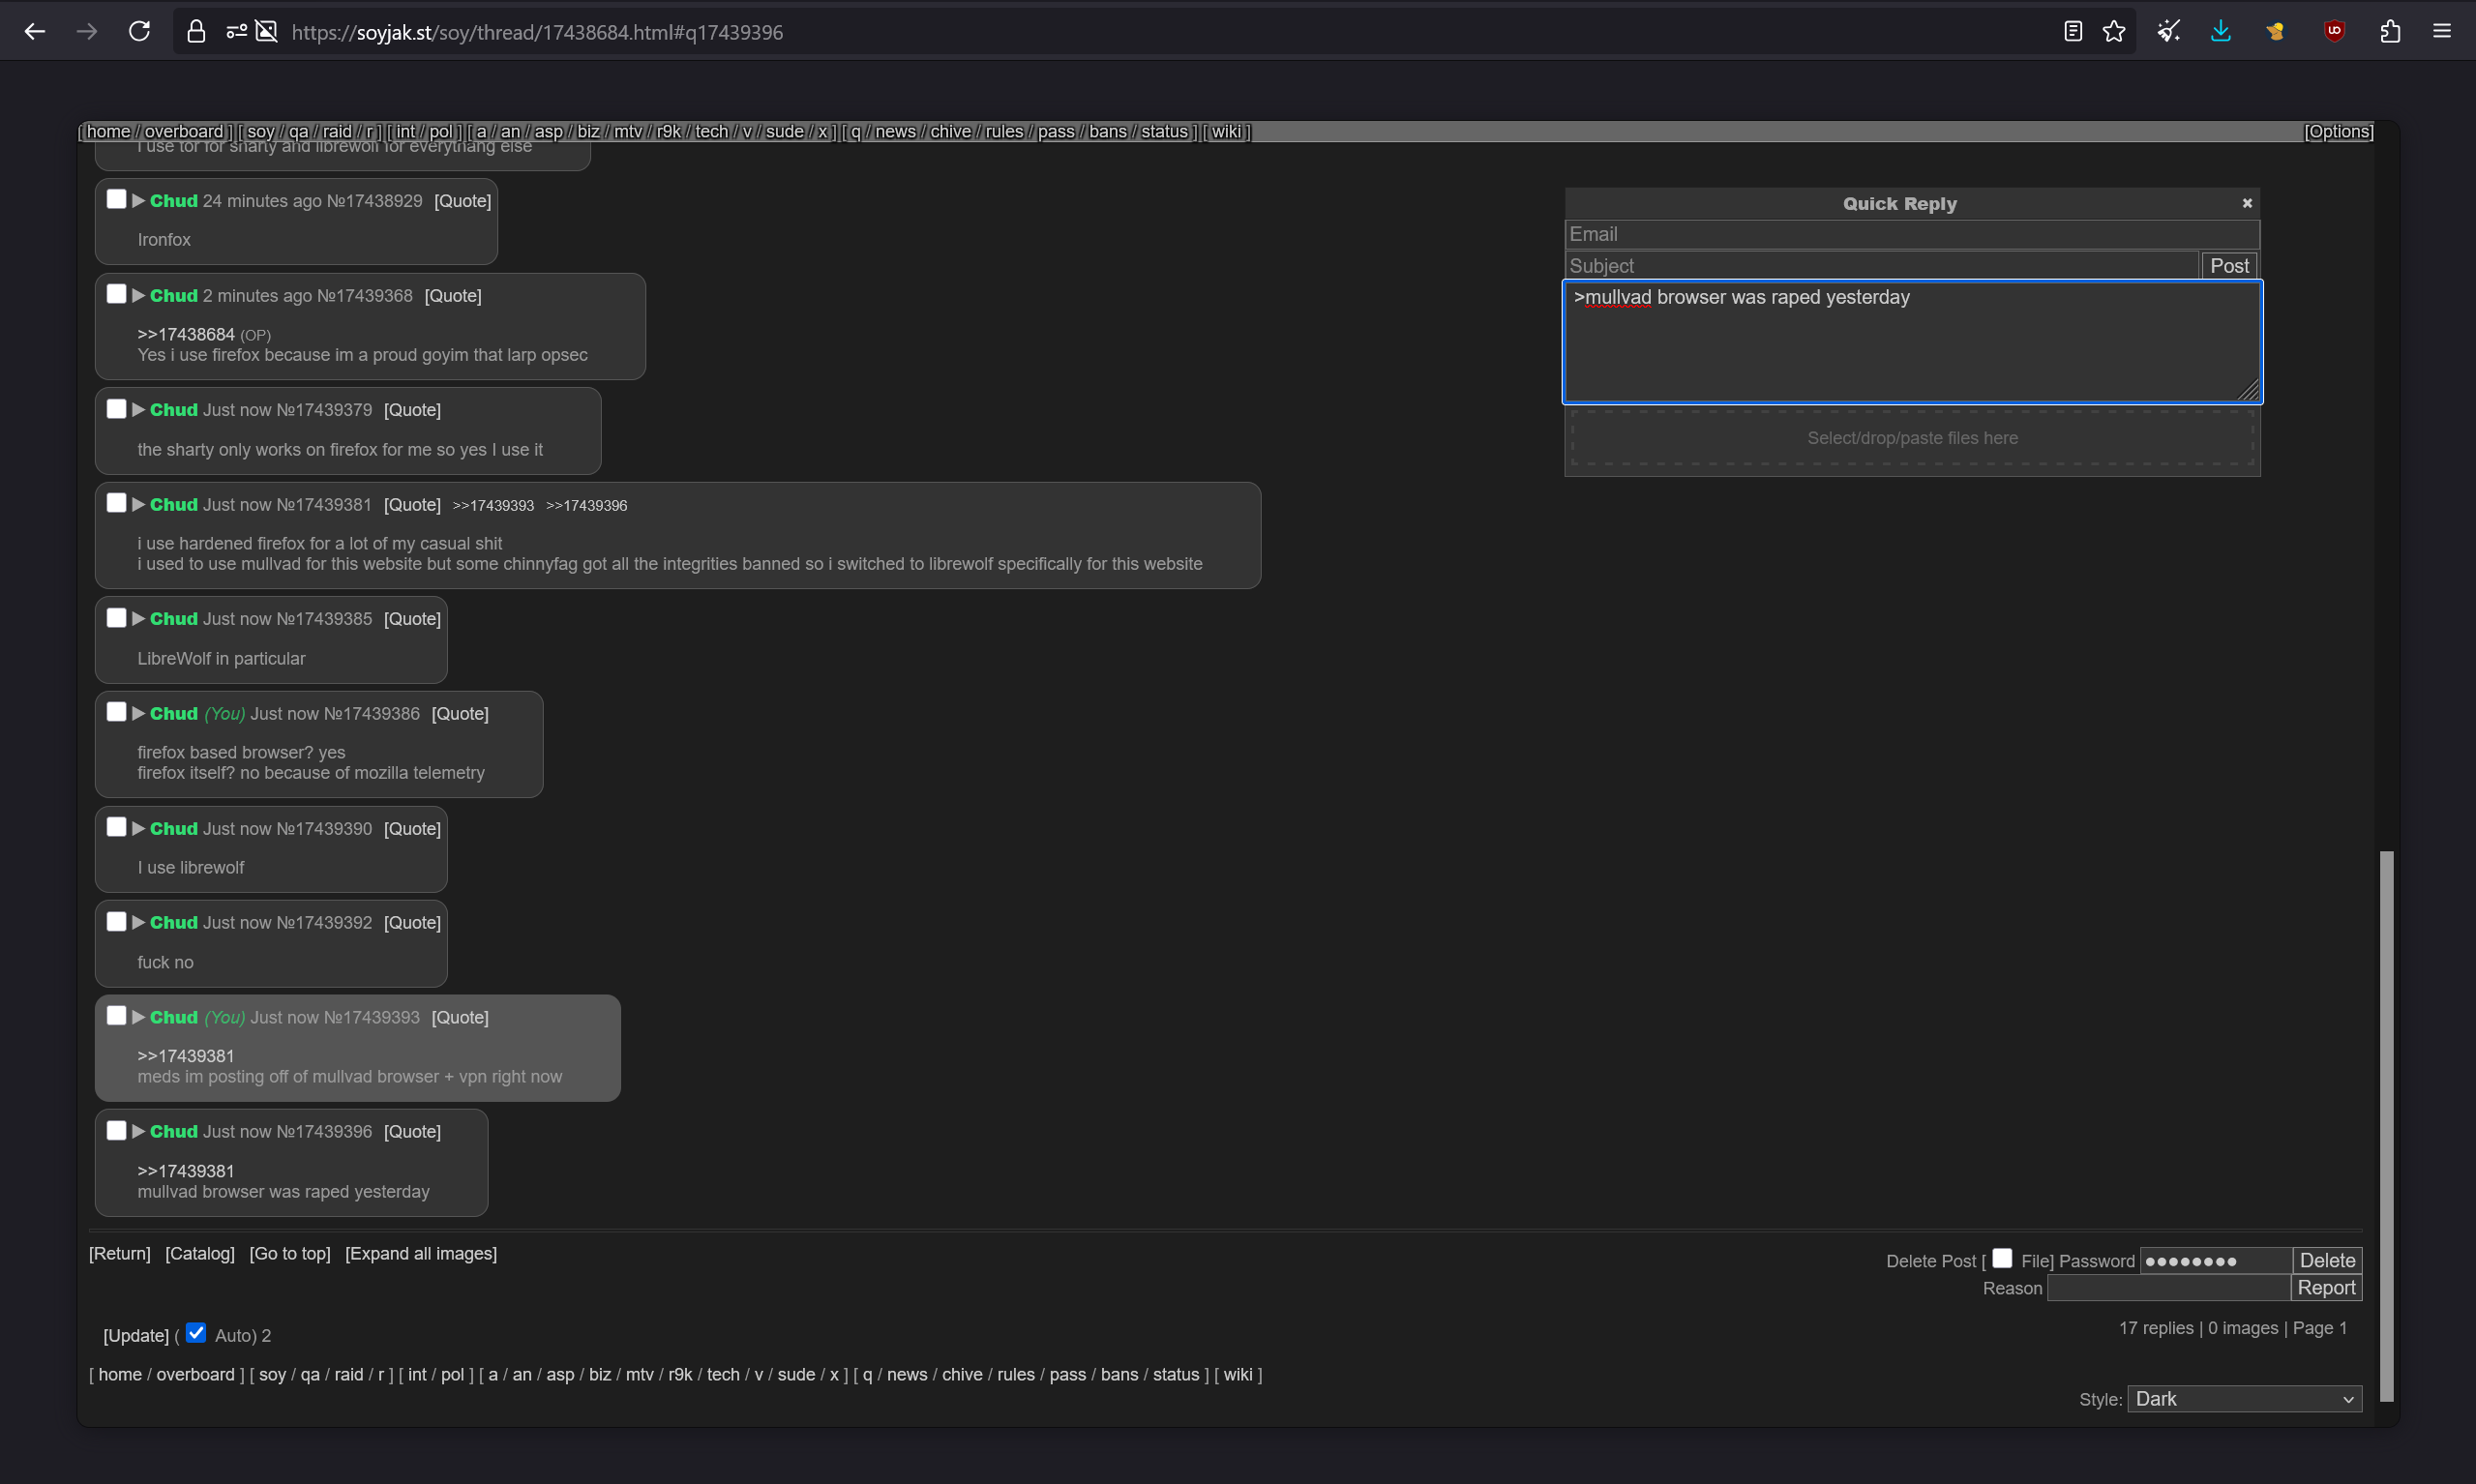Expand post menu arrow for №17439393
The width and height of the screenshot is (2476, 1484).
click(x=139, y=1017)
